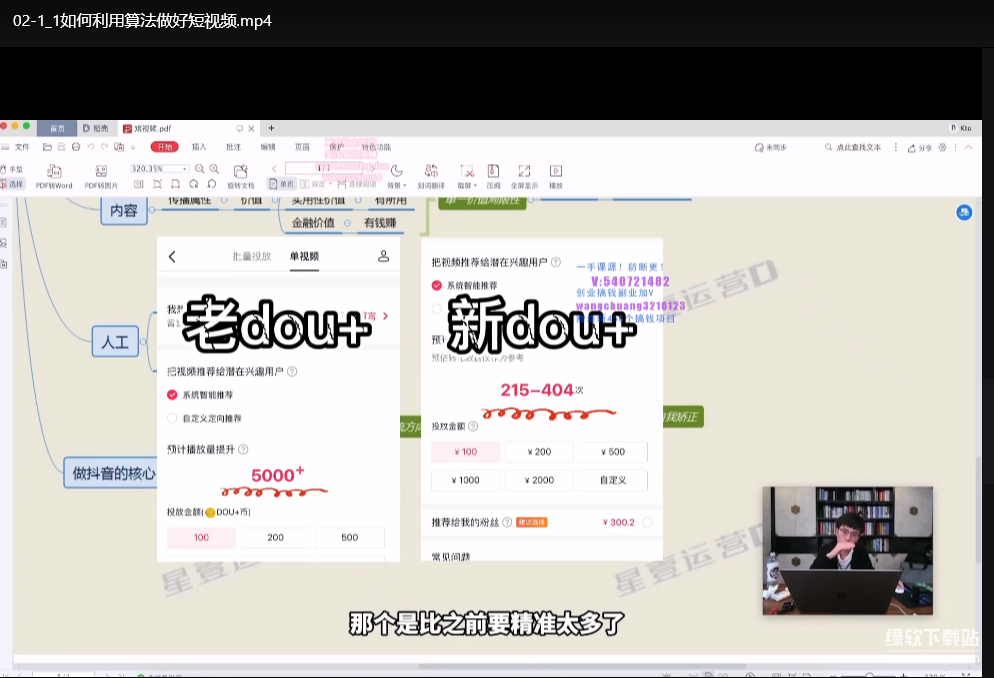Click the zoom out magnifier
The image size is (994, 678).
point(200,169)
